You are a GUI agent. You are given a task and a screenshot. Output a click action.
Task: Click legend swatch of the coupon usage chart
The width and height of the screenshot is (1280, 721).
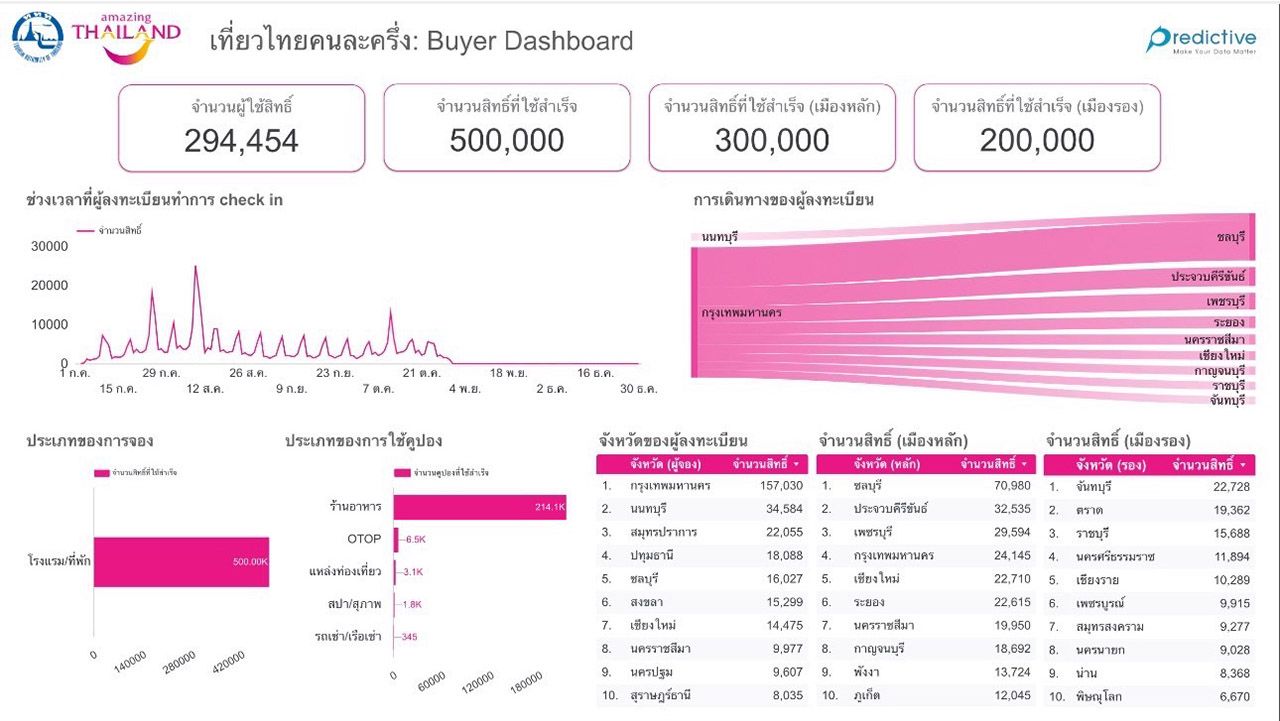402,472
